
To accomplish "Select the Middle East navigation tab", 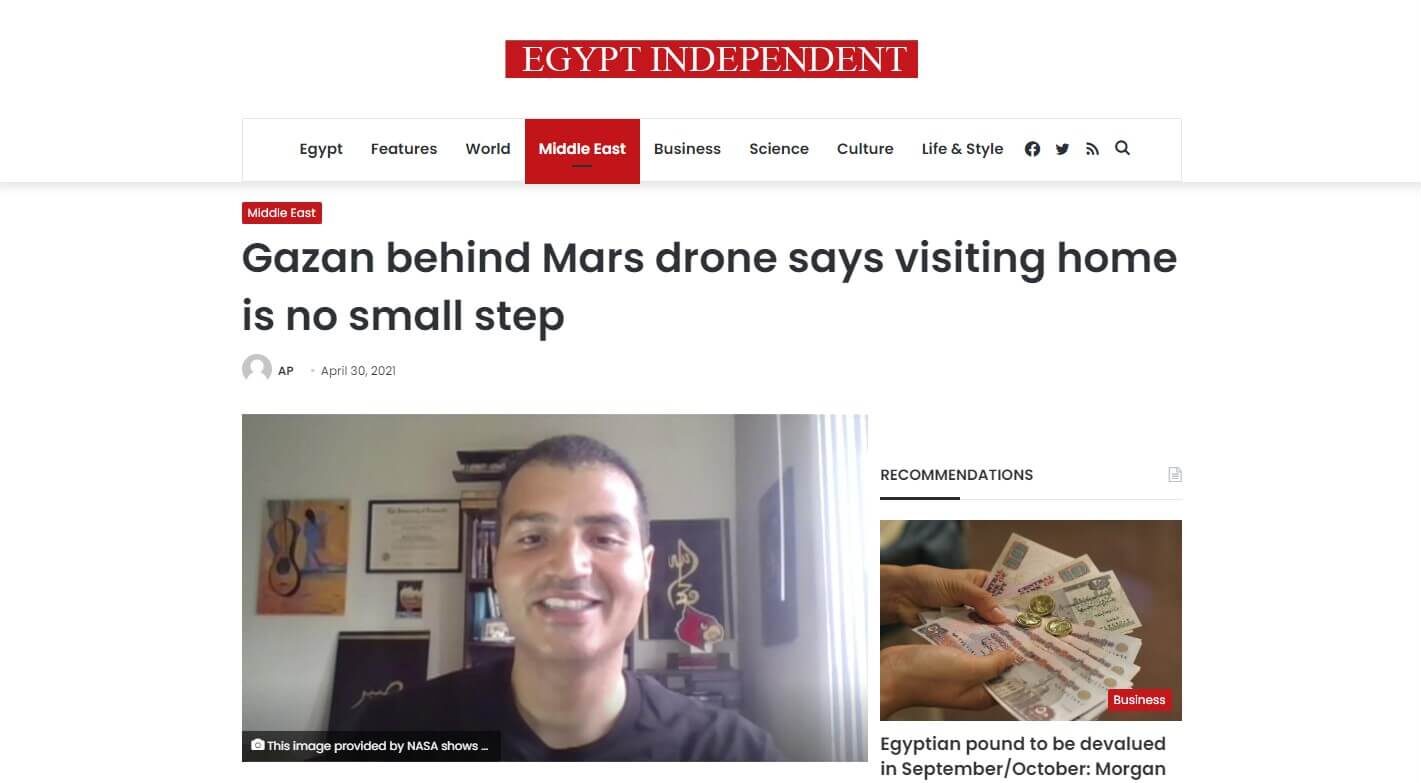I will coord(582,151).
